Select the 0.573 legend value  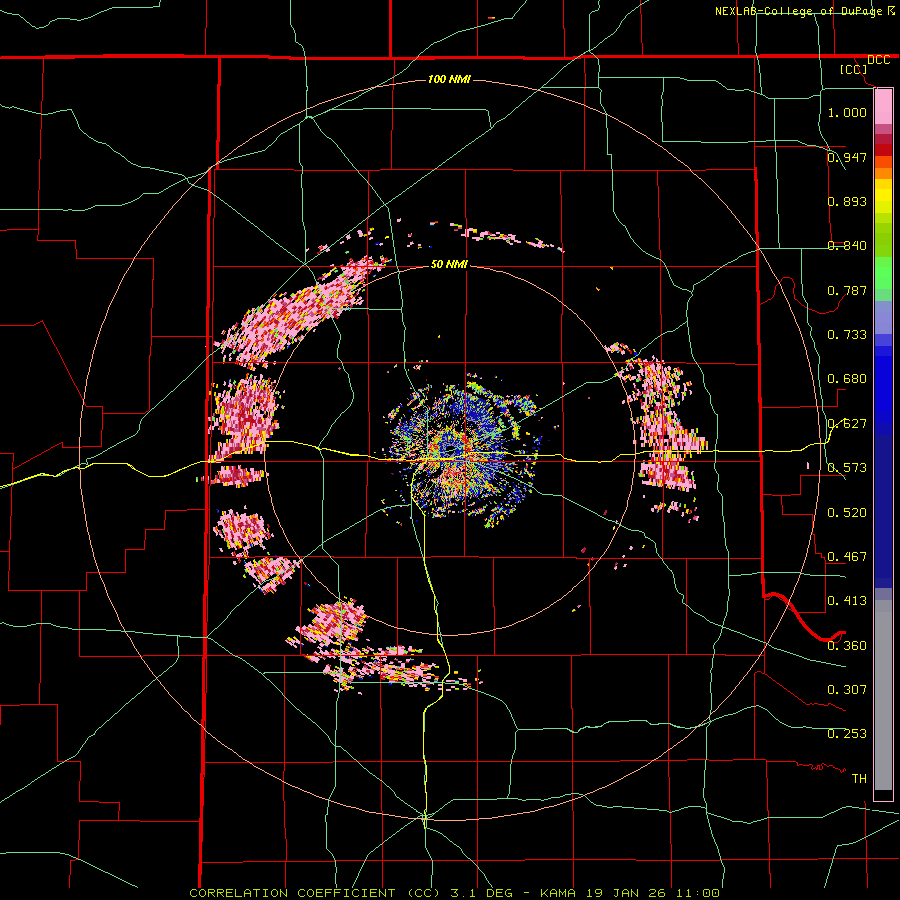click(847, 468)
